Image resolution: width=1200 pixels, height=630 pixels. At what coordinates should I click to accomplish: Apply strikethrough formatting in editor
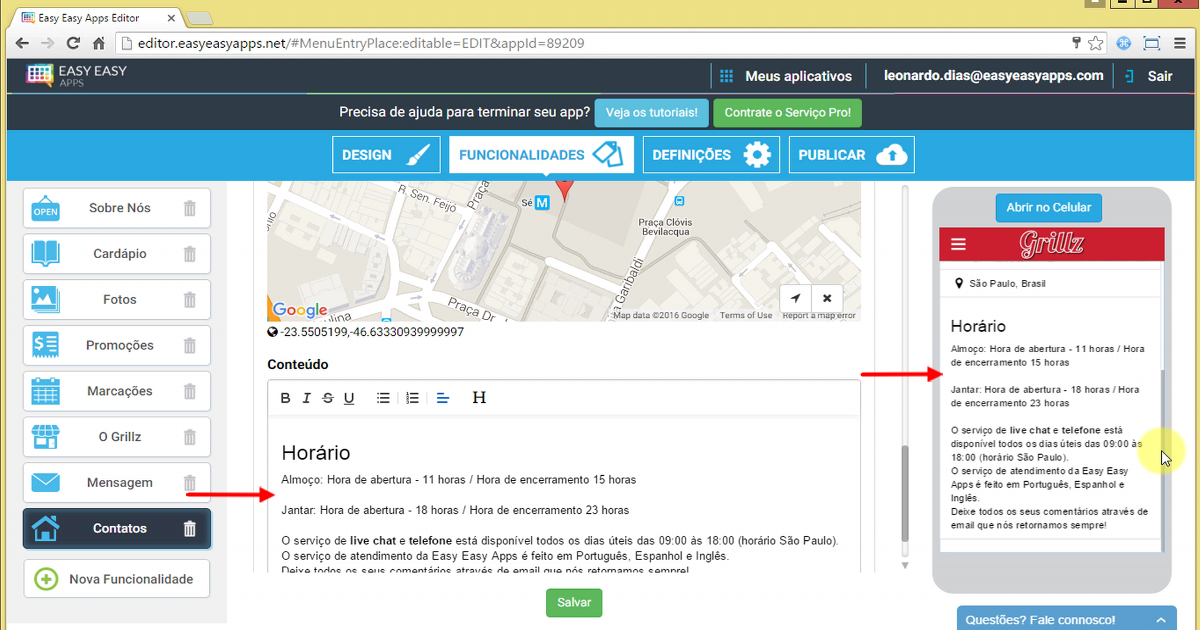pos(327,398)
